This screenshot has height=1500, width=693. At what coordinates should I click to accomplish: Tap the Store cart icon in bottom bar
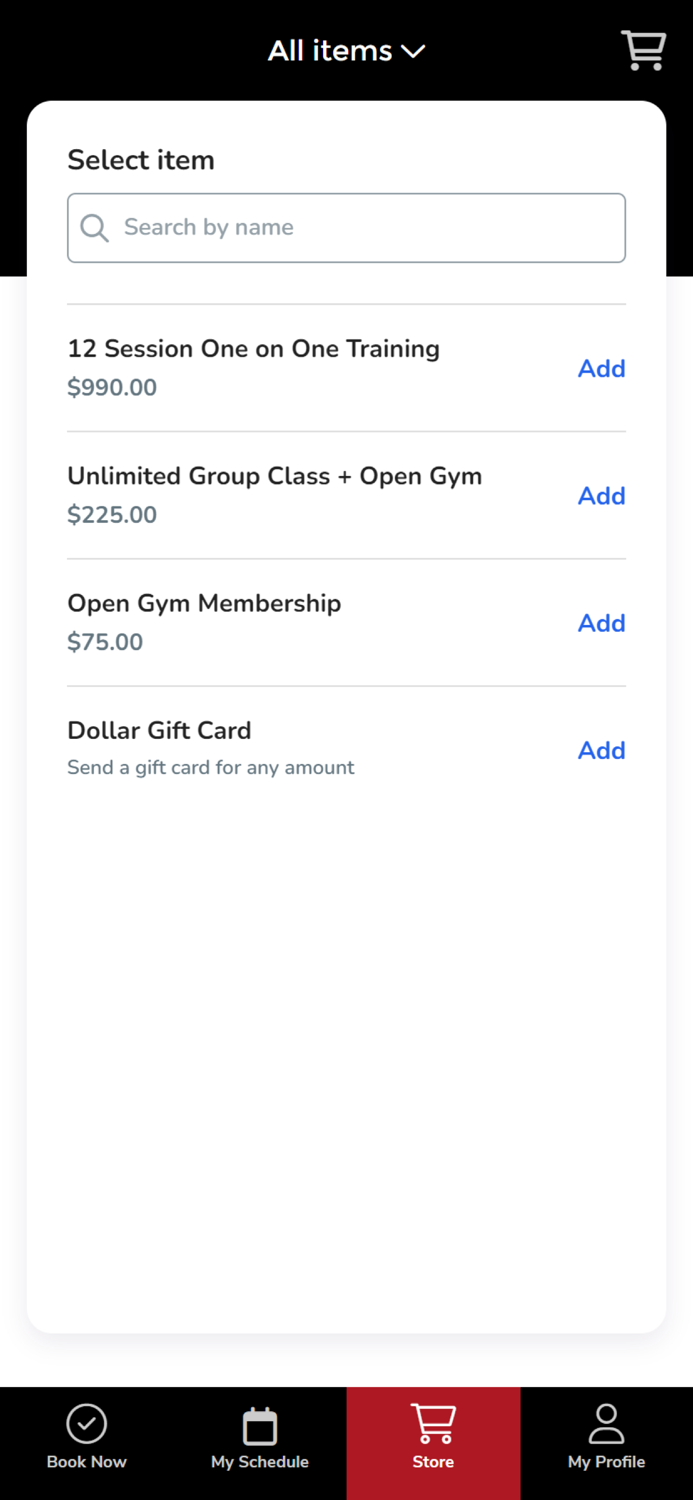(x=433, y=1424)
